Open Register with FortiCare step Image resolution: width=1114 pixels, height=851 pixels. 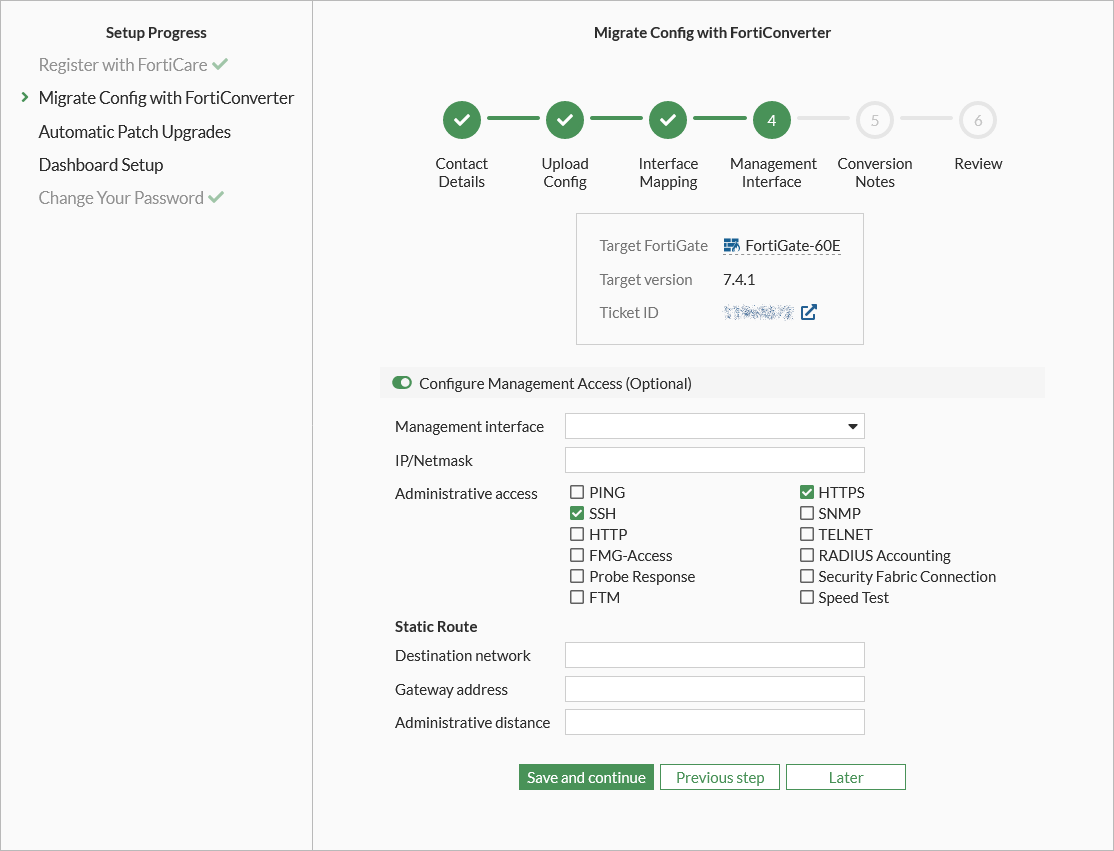pyautogui.click(x=122, y=65)
